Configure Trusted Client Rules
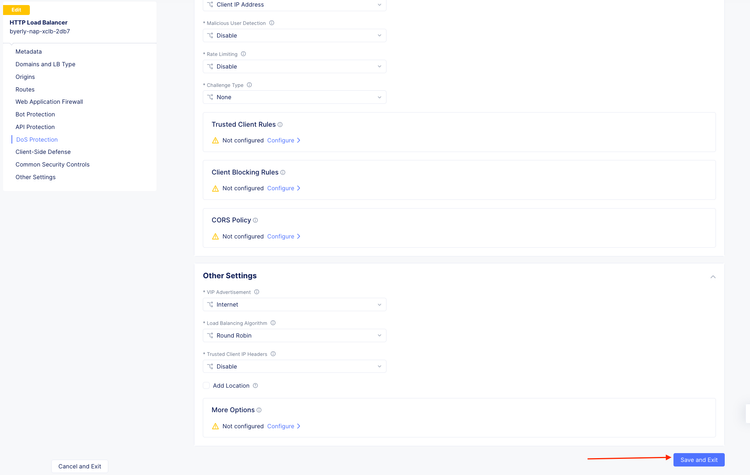Image resolution: width=750 pixels, height=475 pixels. point(283,141)
